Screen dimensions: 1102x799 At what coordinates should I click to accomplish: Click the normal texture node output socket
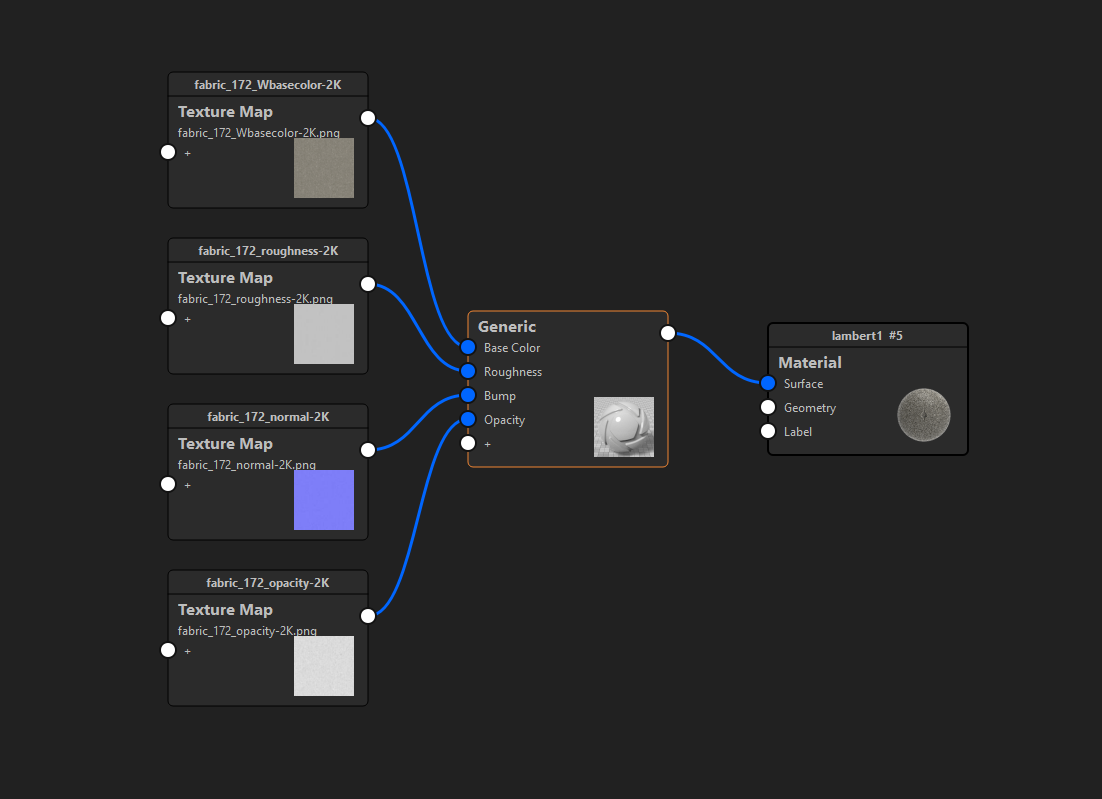pos(368,450)
